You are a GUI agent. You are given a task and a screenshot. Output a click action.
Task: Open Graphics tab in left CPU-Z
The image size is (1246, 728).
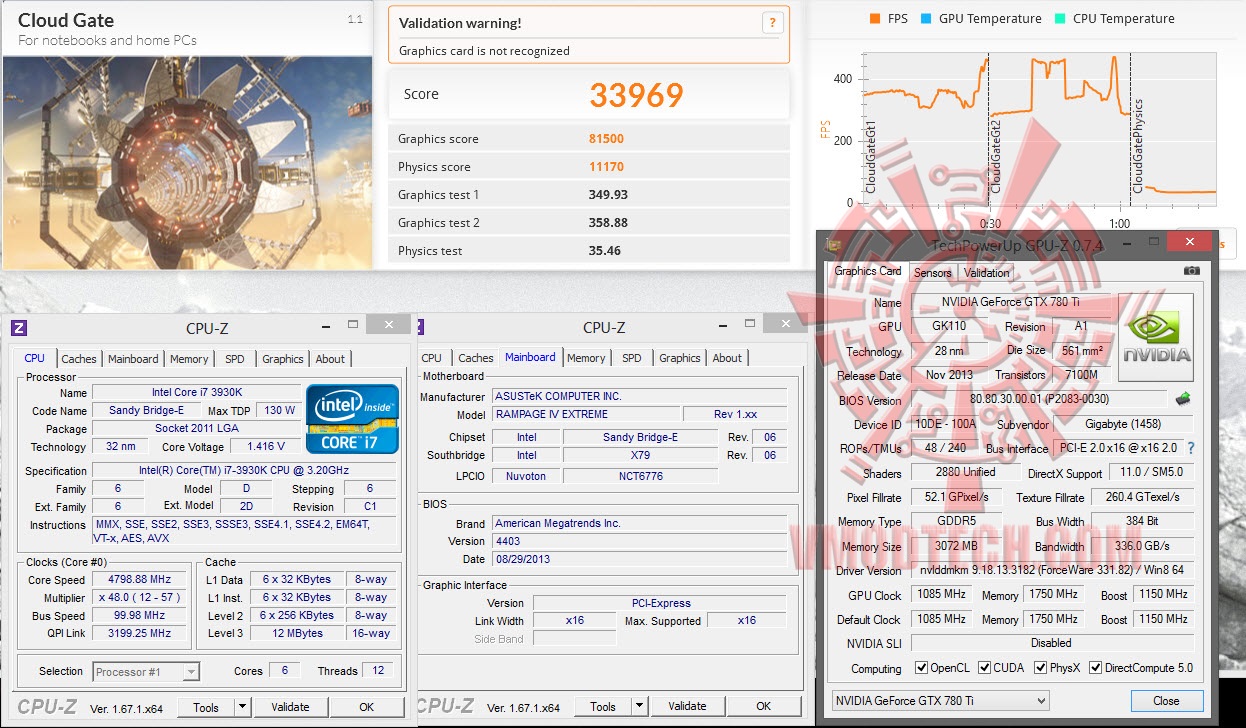tap(283, 359)
